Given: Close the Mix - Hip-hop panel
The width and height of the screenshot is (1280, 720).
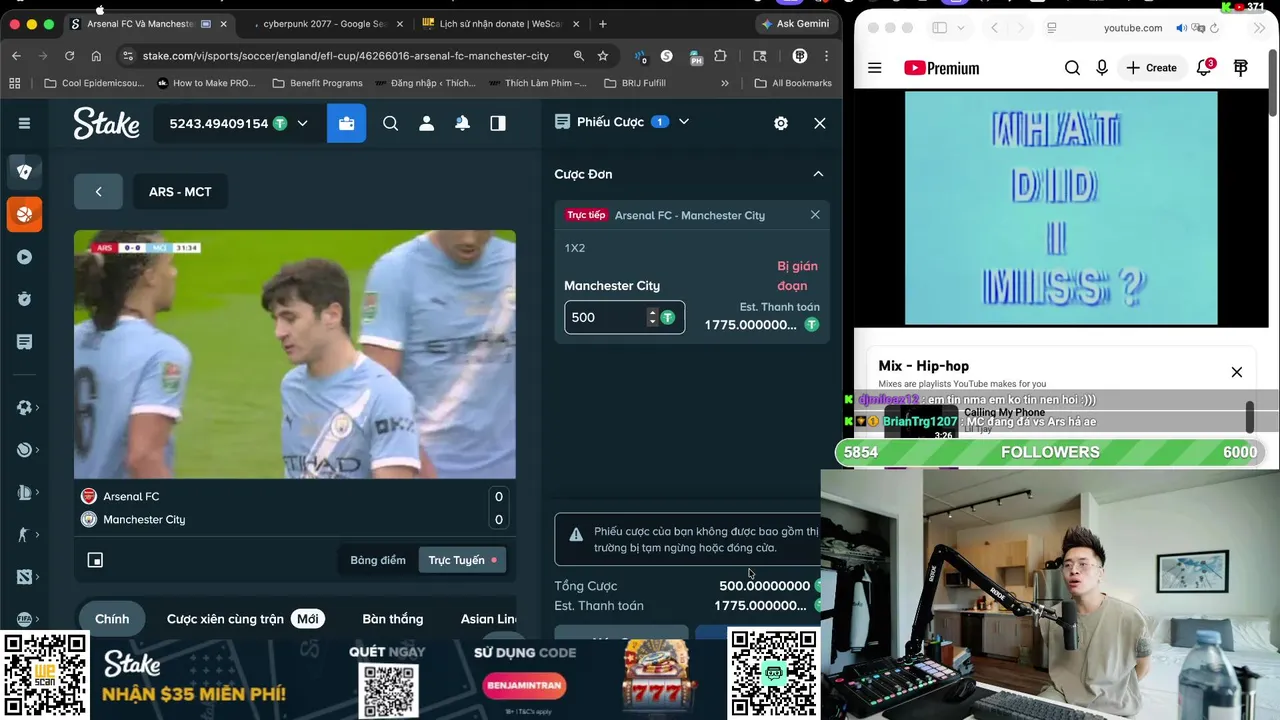Looking at the screenshot, I should [x=1237, y=372].
